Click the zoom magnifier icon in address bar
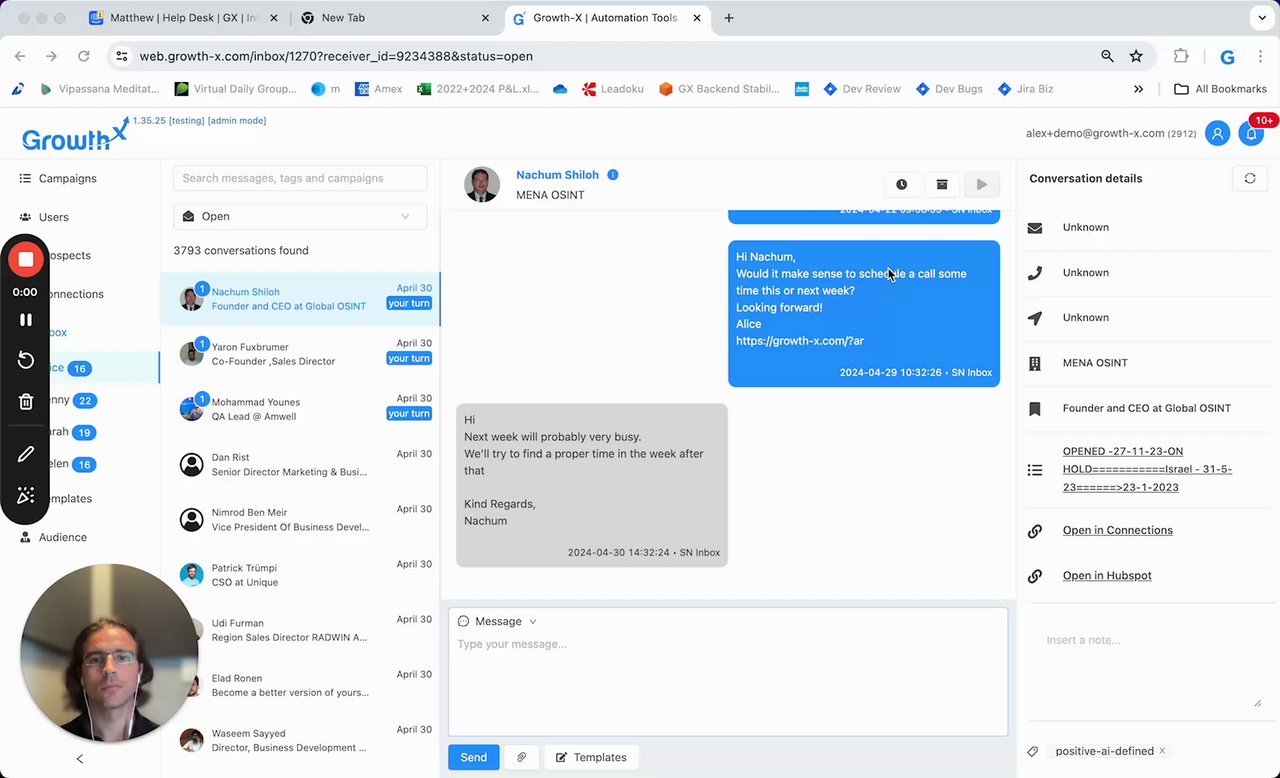This screenshot has width=1280, height=778. (x=1107, y=57)
